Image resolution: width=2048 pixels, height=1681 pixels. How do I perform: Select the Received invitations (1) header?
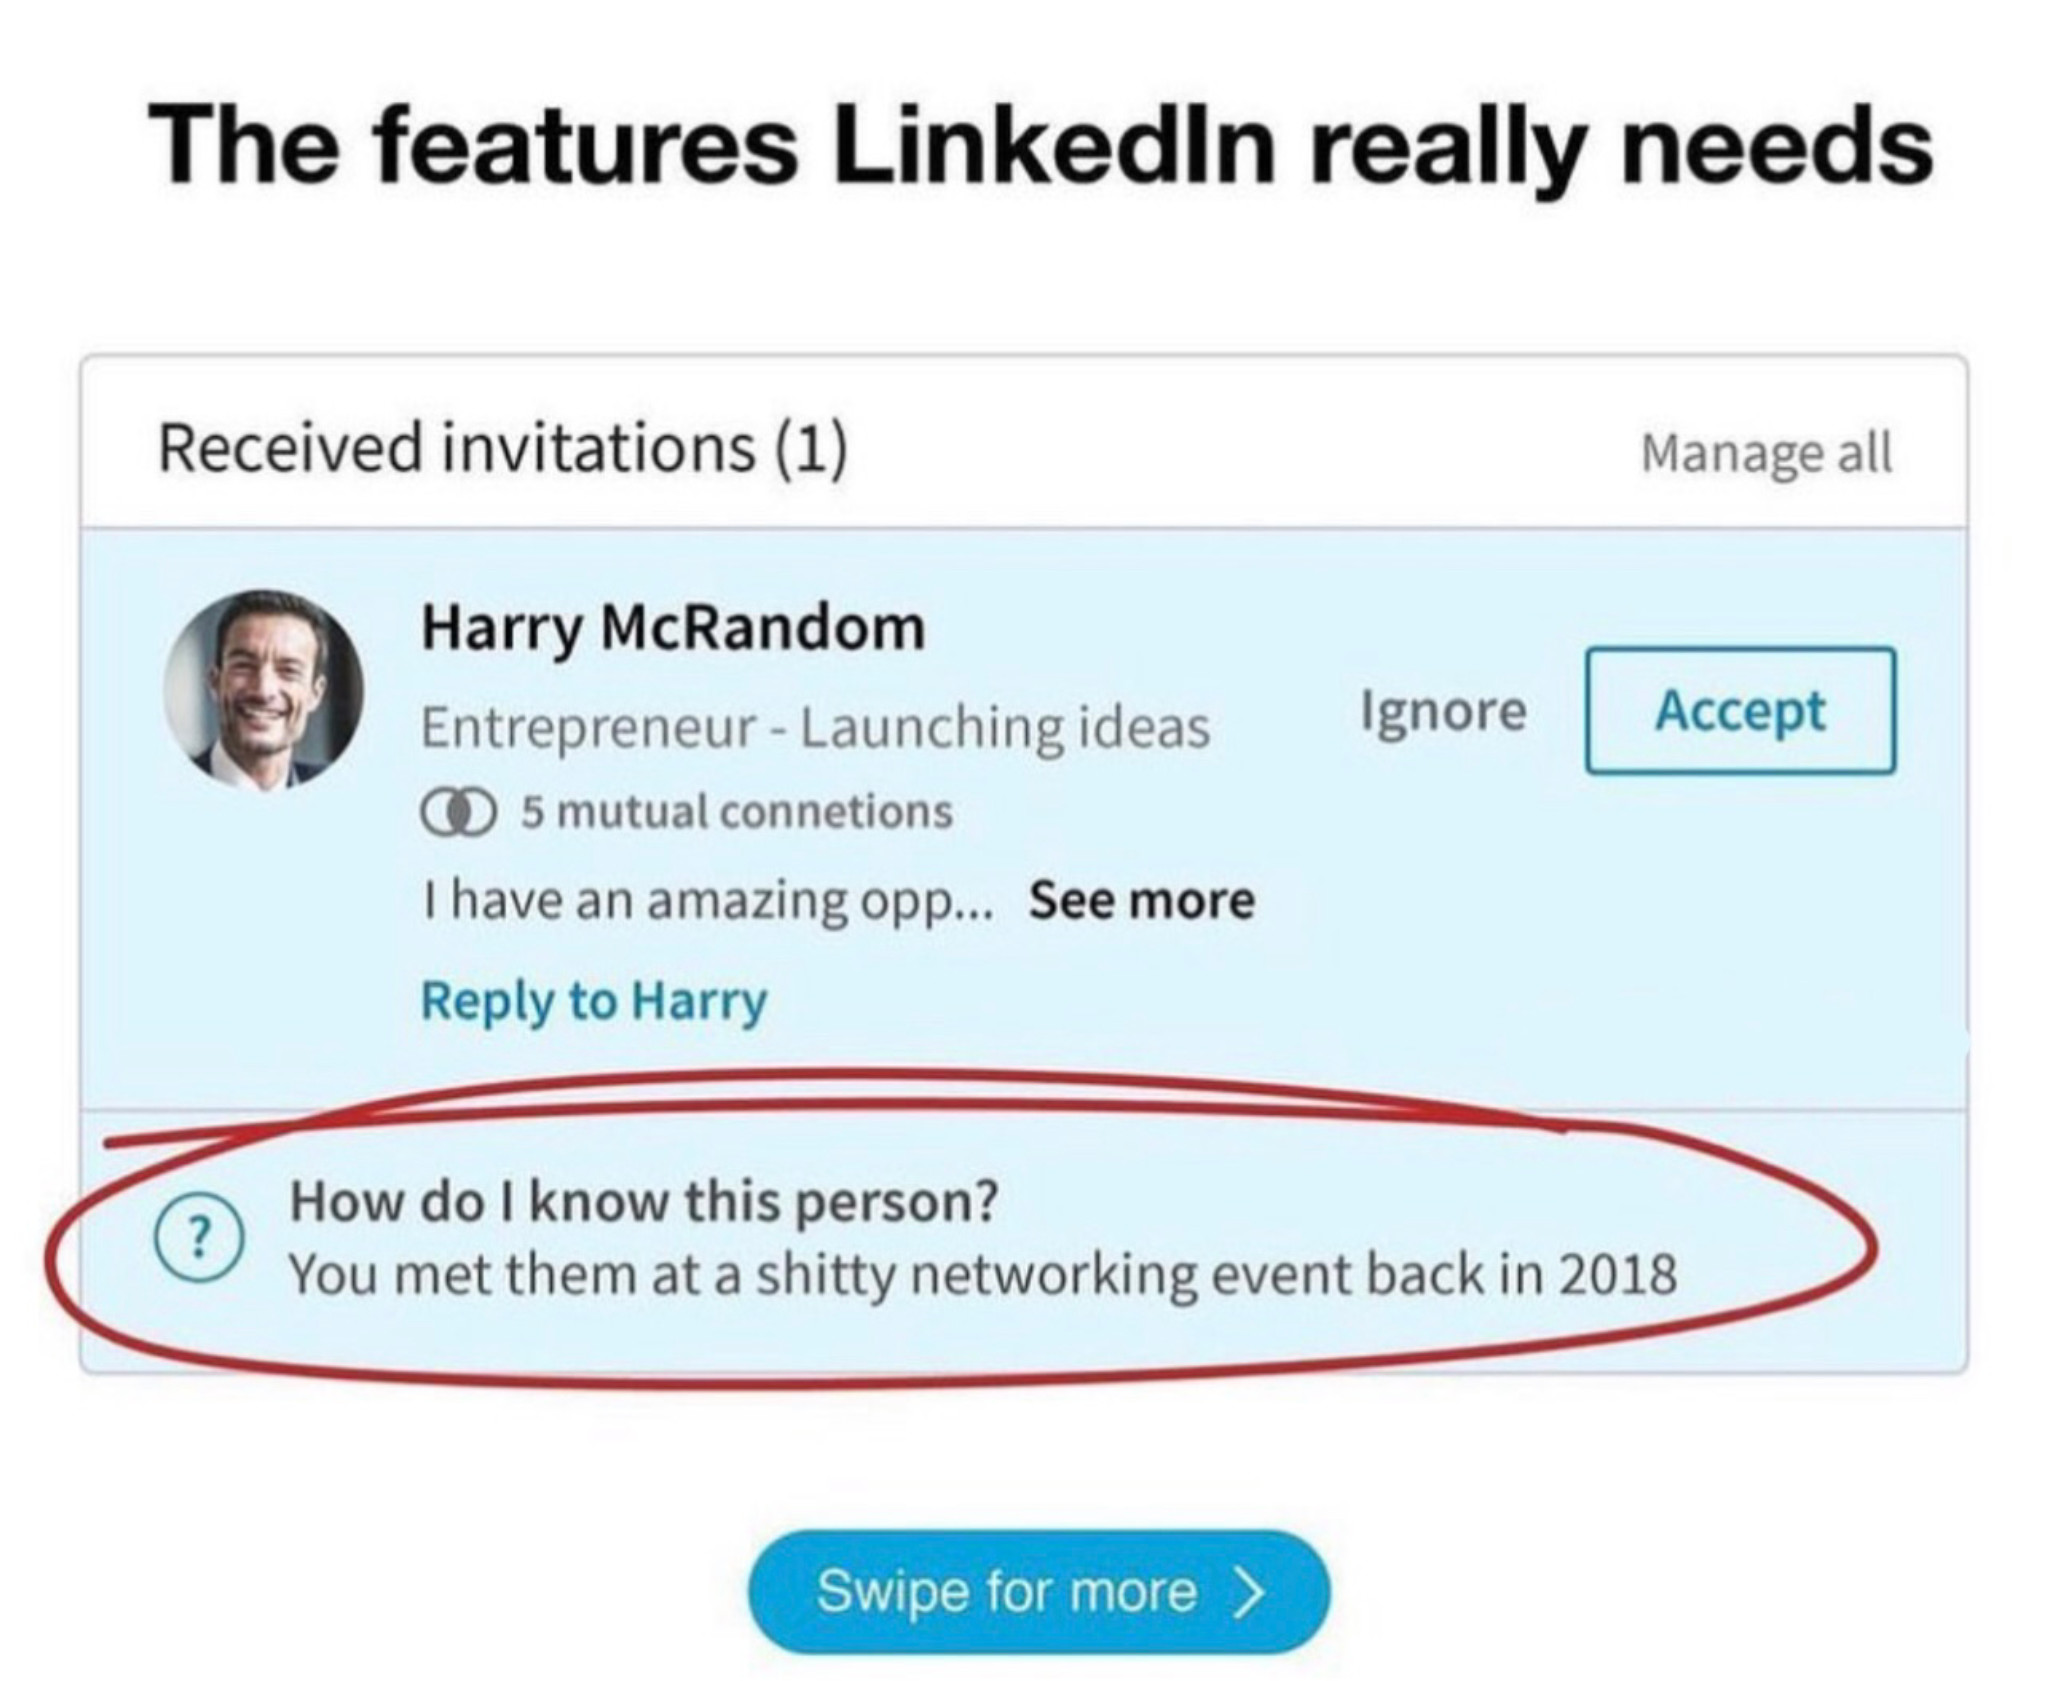click(503, 448)
